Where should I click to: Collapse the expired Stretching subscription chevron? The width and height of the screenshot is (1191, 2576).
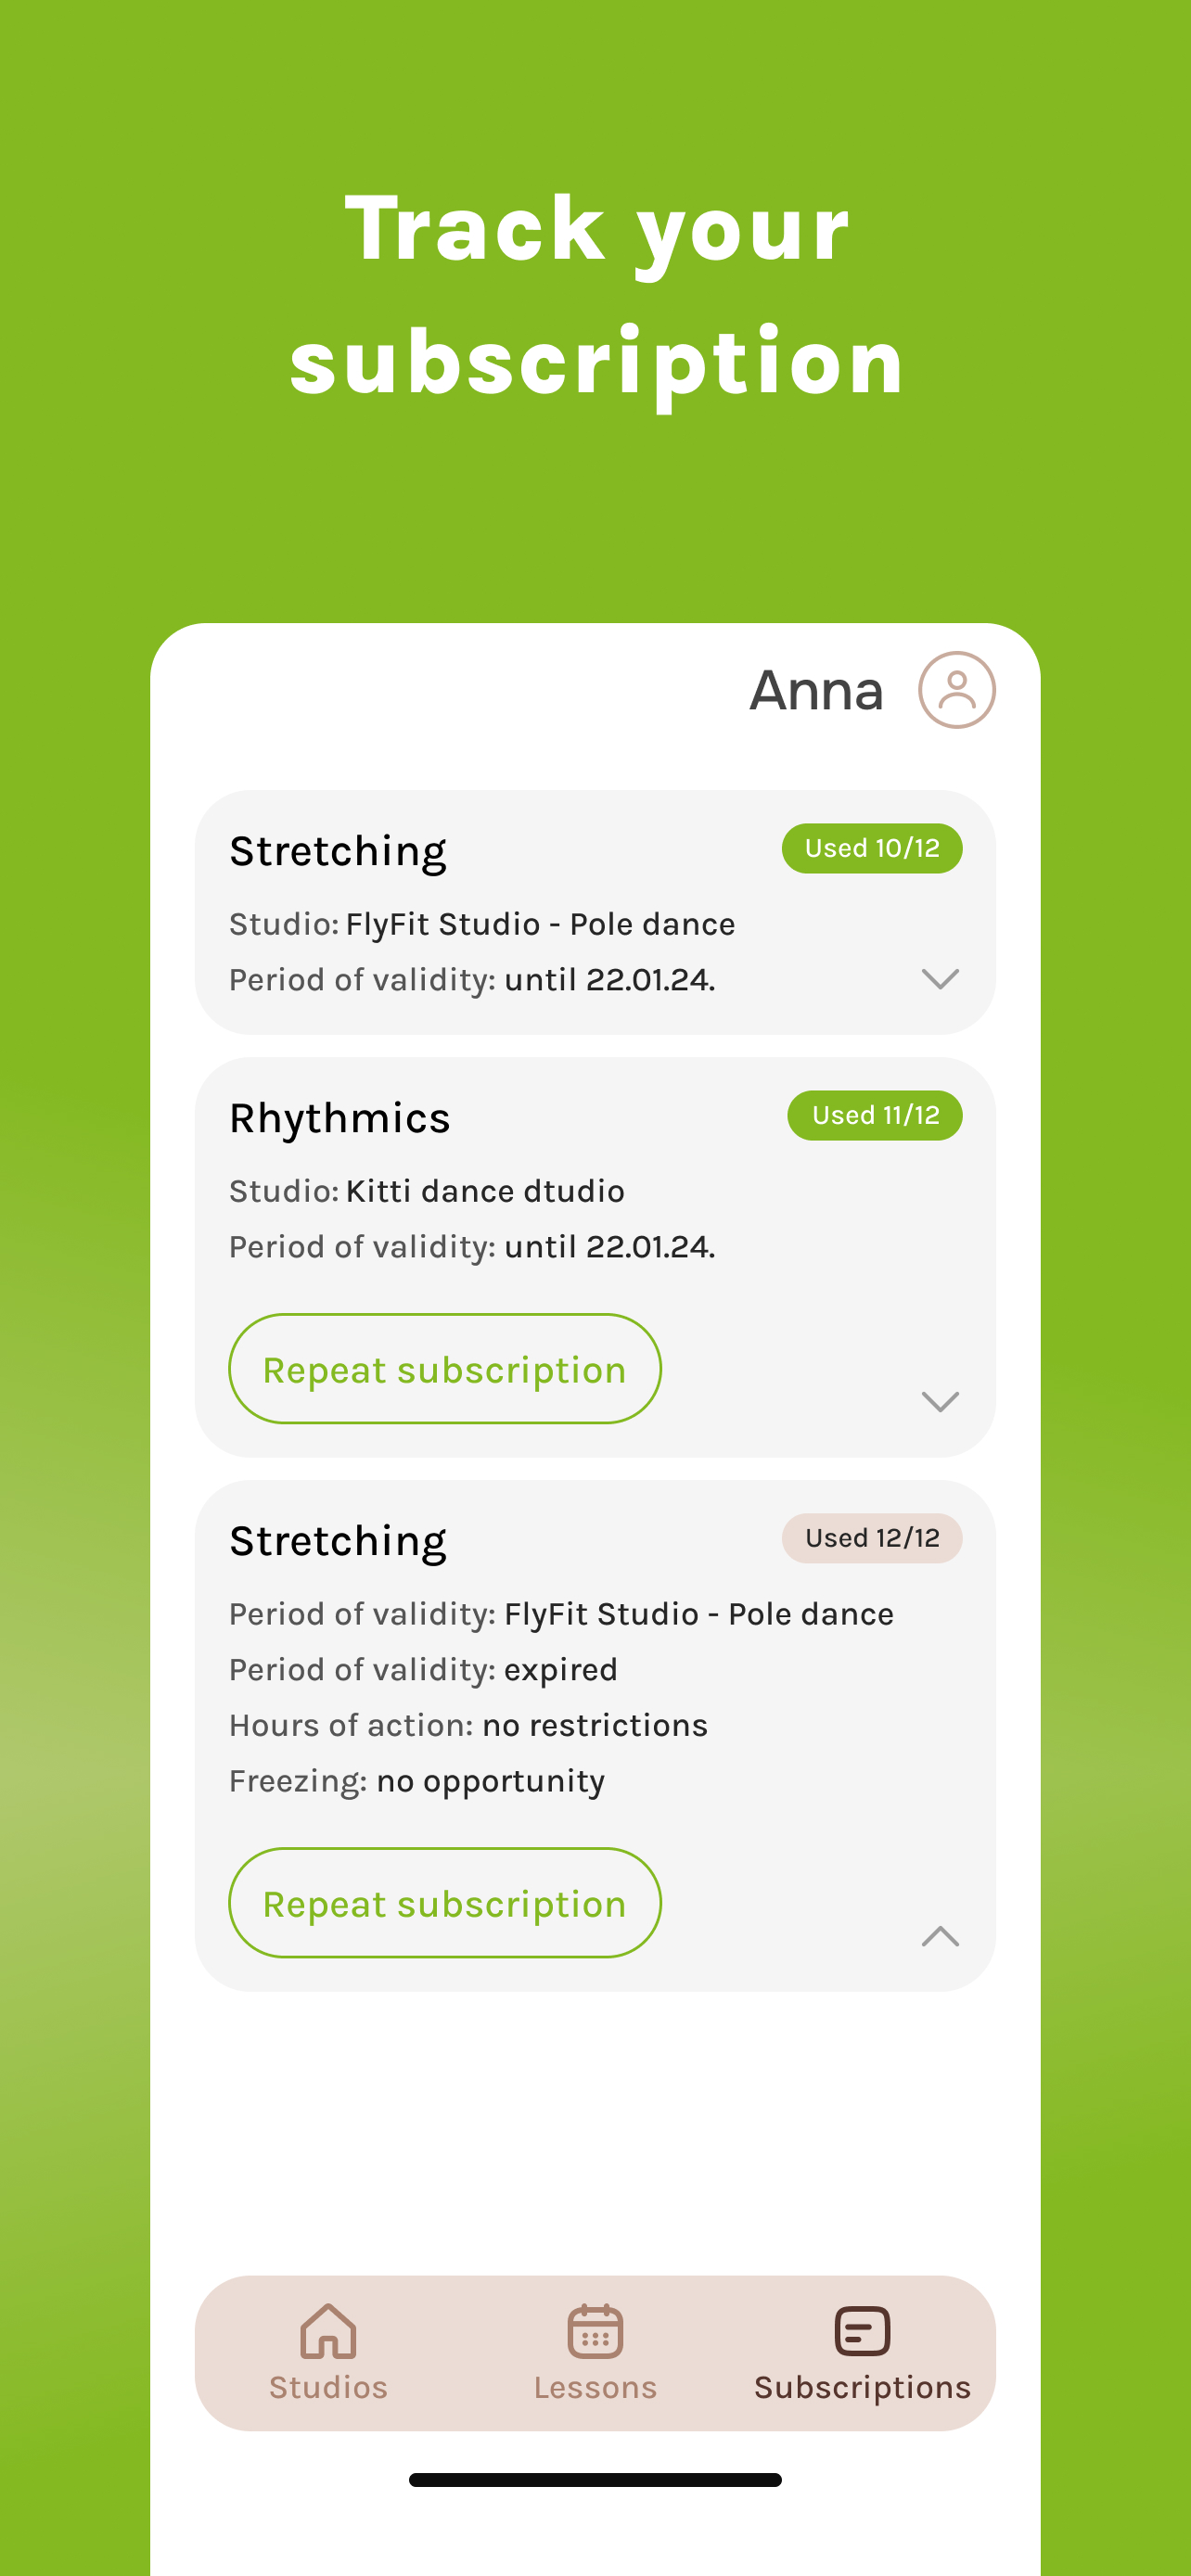[x=940, y=1936]
